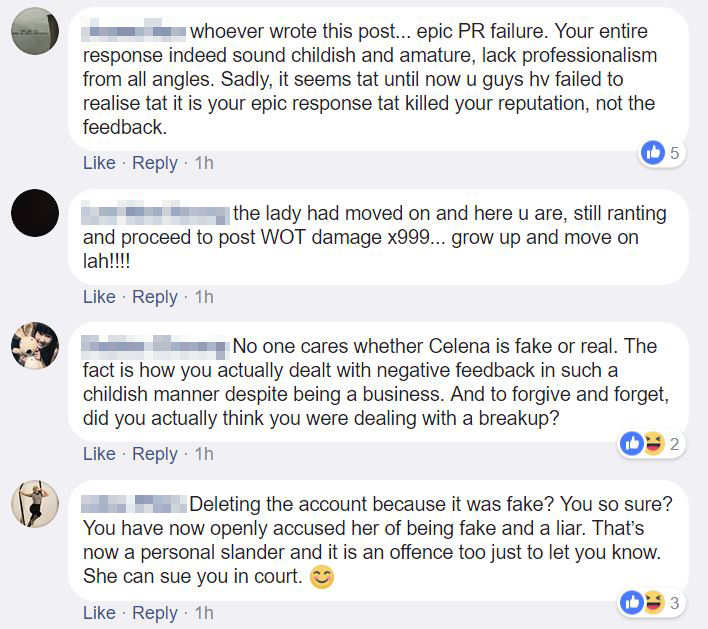Click the reaction count '5' on the first comment
This screenshot has height=629, width=708.
[675, 153]
